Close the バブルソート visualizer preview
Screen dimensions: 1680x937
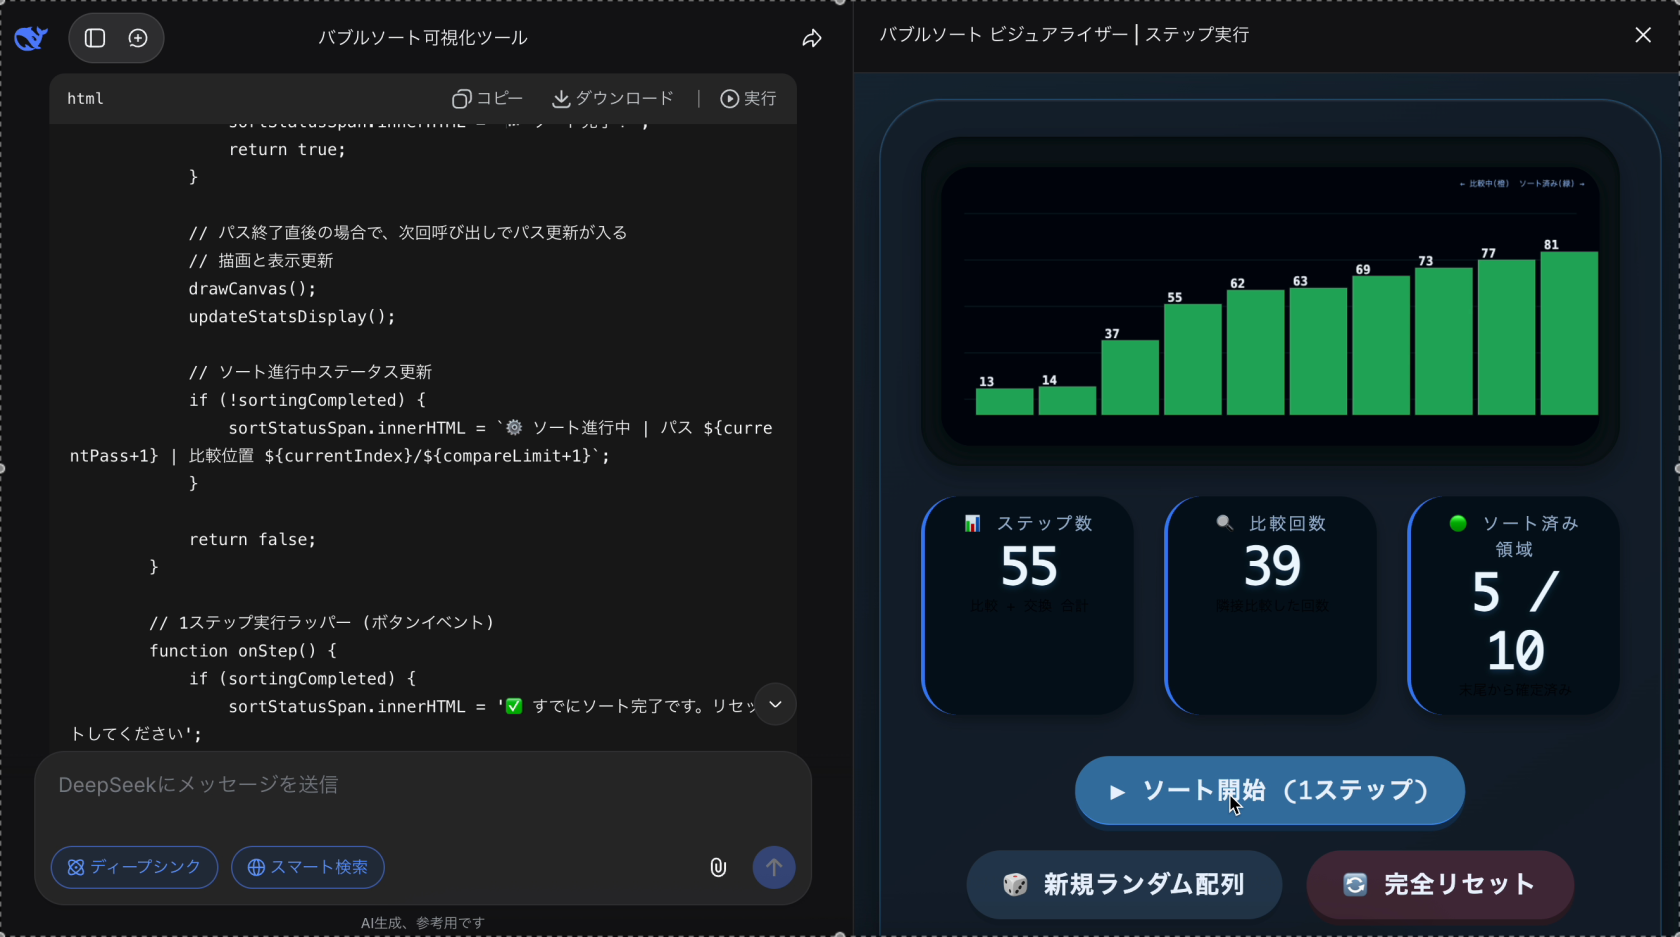pyautogui.click(x=1643, y=34)
